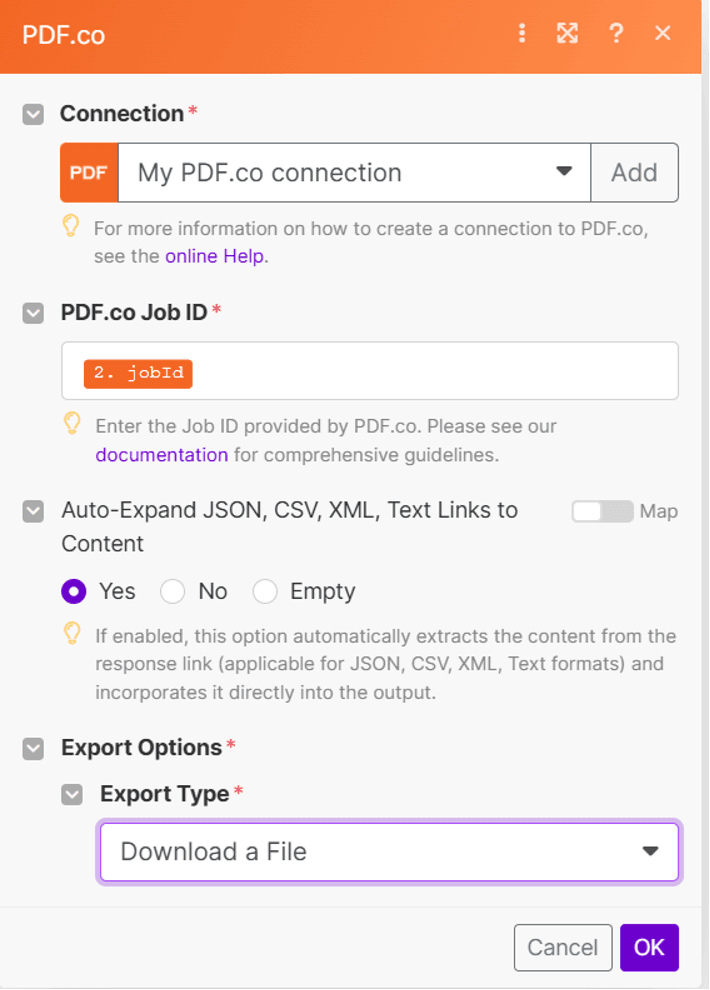Viewport: 710px width, 990px height.
Task: Open the online Help link
Action: pos(215,256)
